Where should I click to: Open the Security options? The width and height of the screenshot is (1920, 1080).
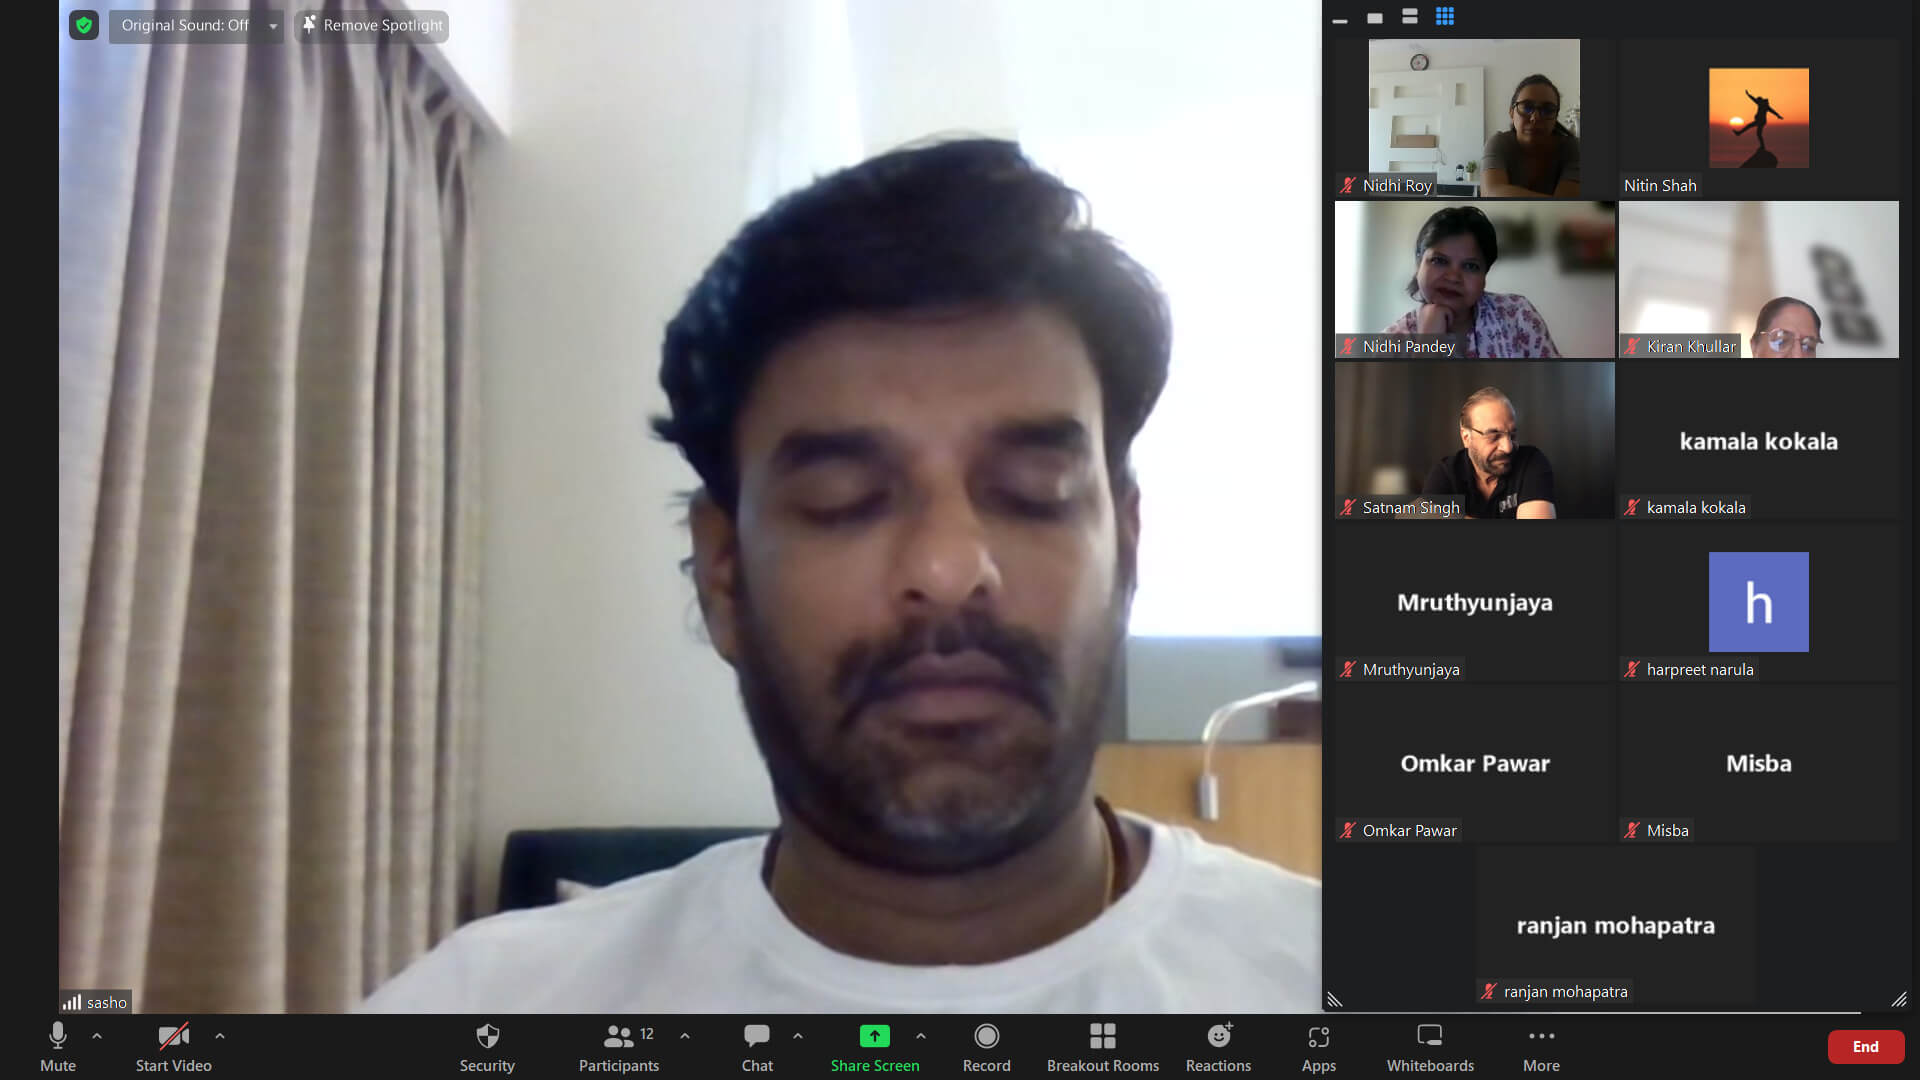(487, 1046)
